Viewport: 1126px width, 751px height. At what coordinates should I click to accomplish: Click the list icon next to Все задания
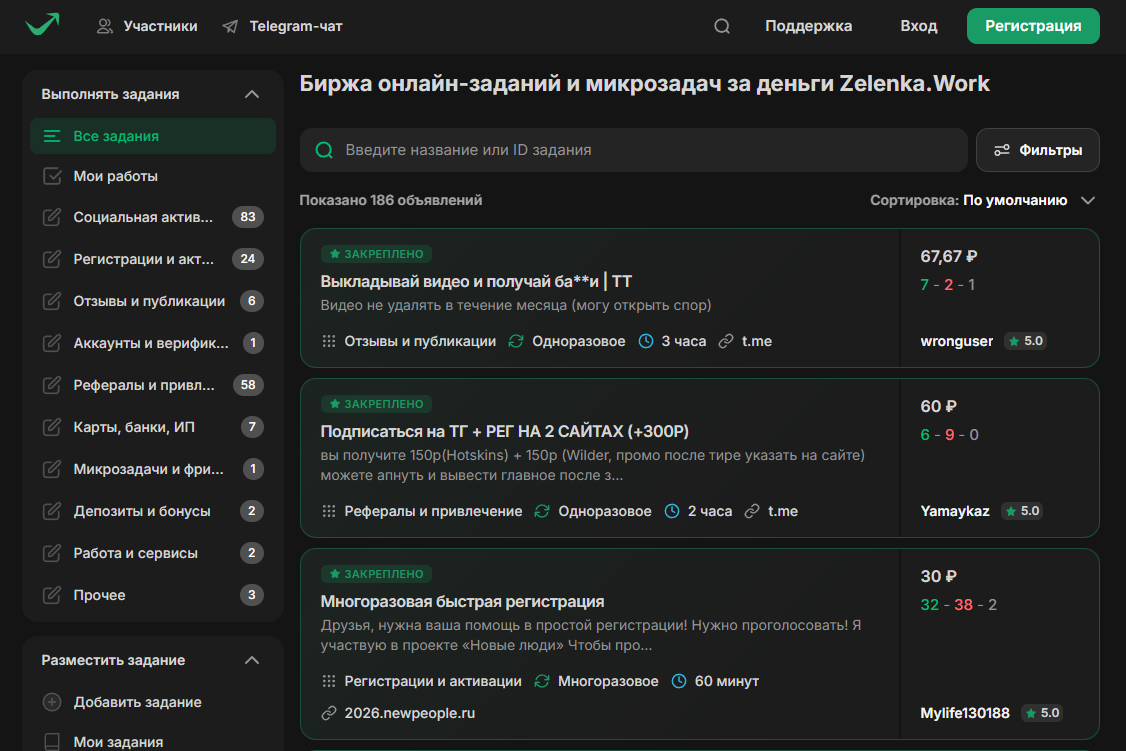tap(52, 136)
